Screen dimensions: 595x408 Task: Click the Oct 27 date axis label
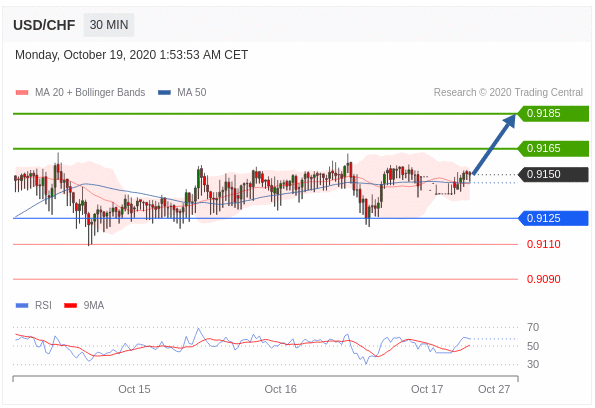point(494,389)
